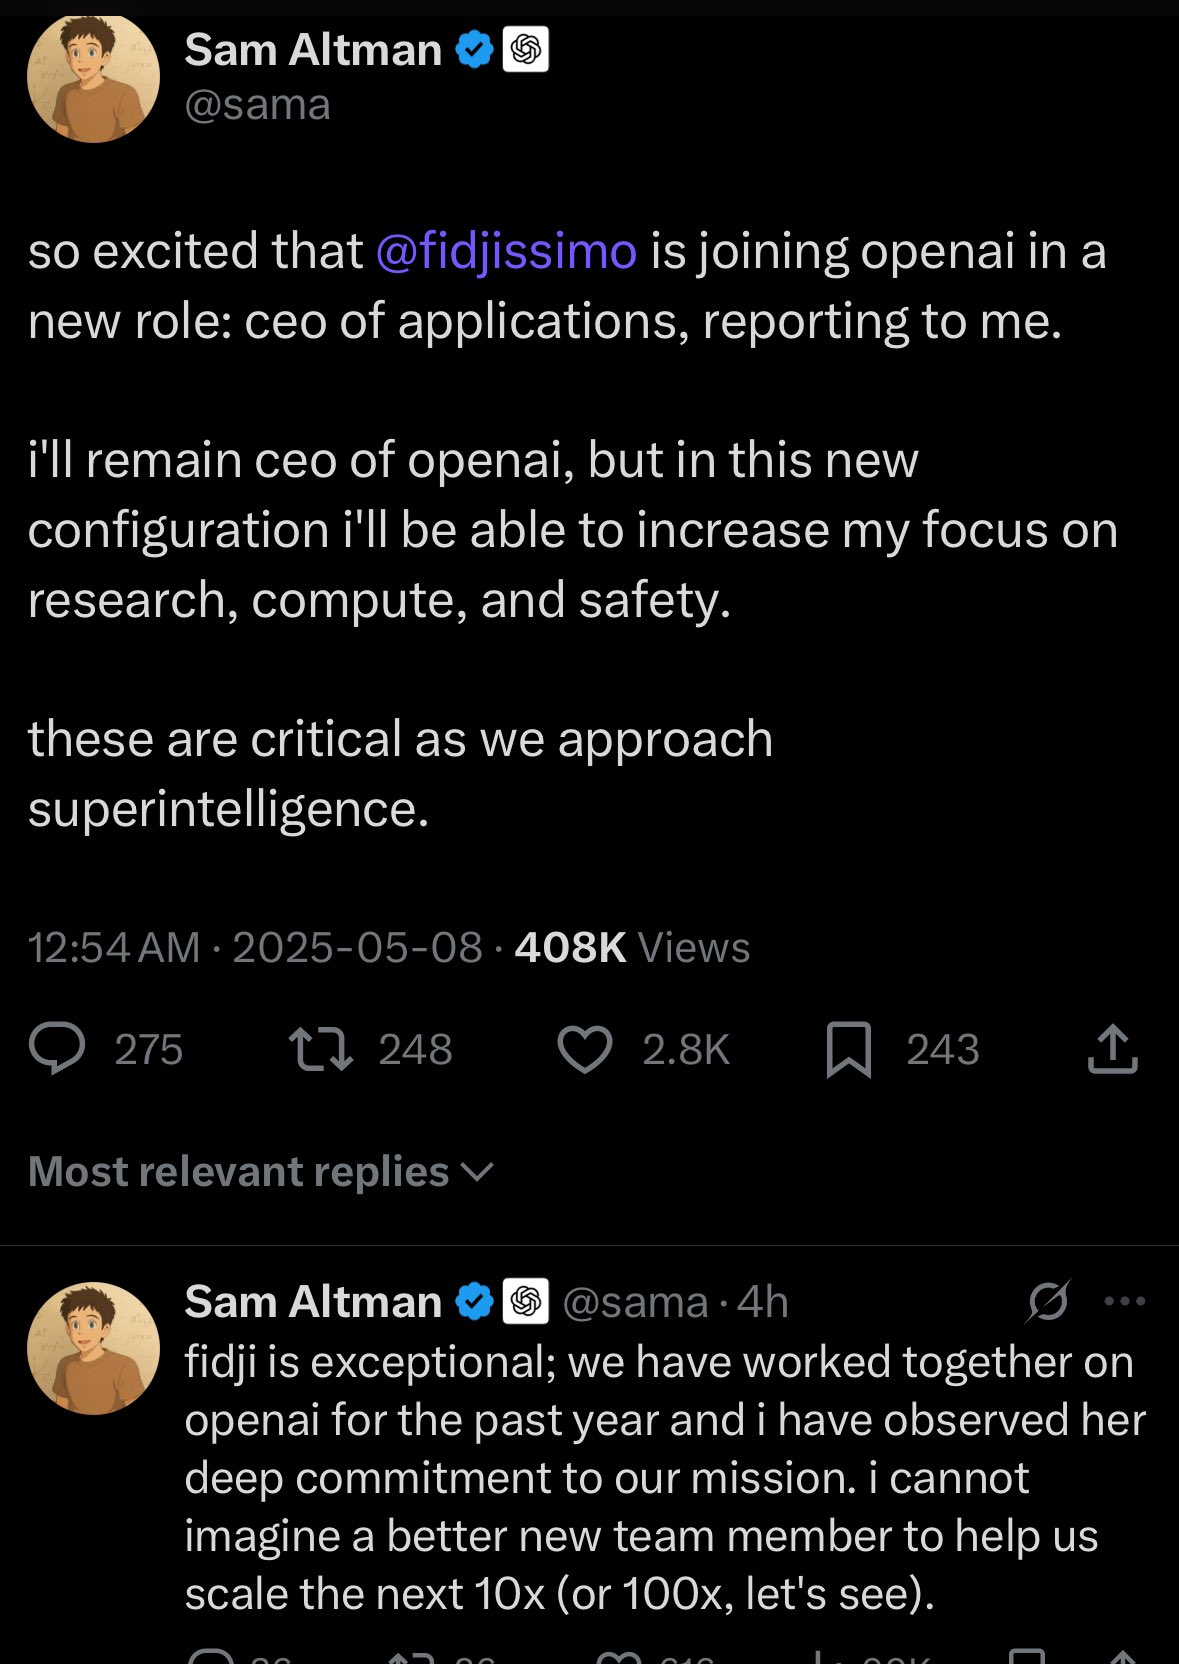Retweet the post using the repost icon
This screenshot has width=1179, height=1664.
[320, 1049]
